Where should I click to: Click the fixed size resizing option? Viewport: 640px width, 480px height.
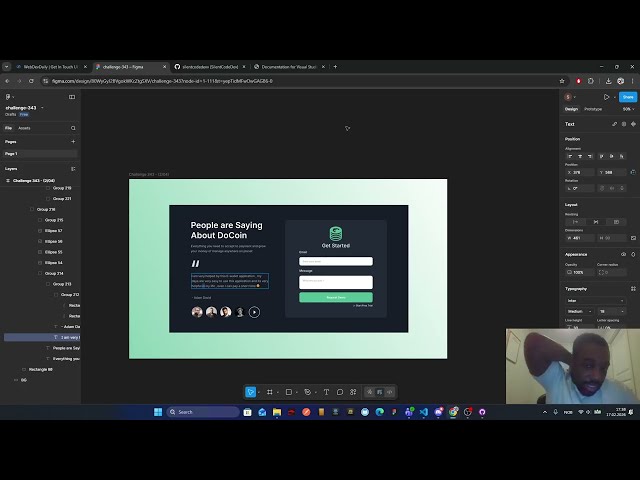pos(616,222)
